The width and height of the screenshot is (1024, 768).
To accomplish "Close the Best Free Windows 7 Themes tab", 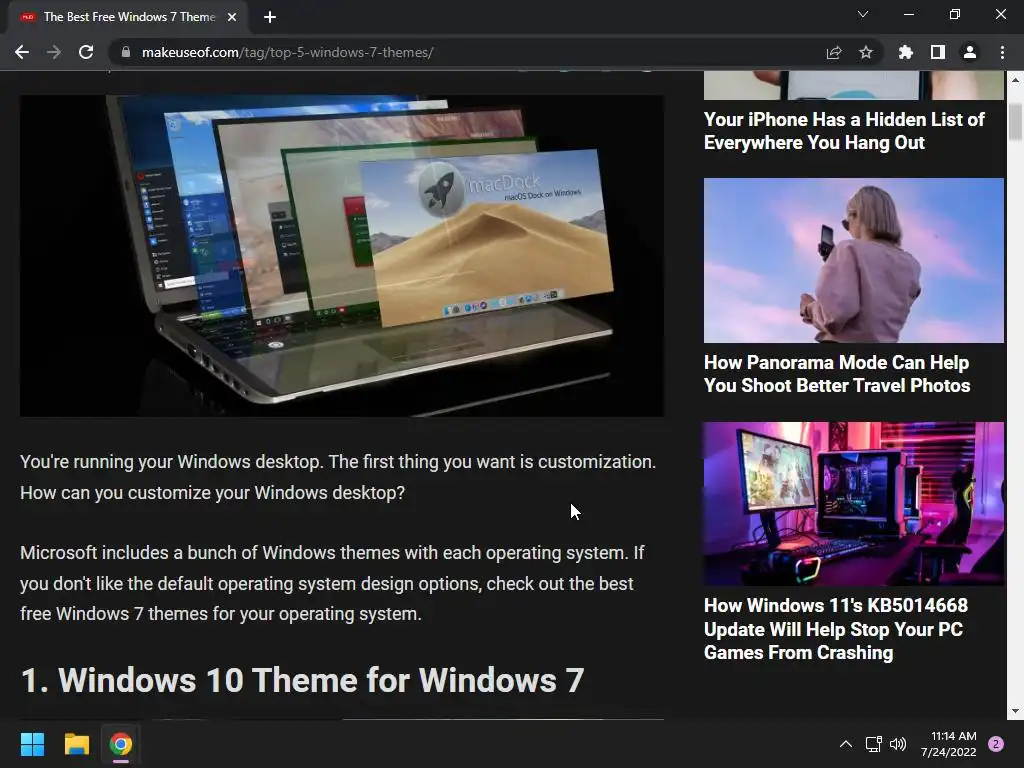I will (x=232, y=17).
